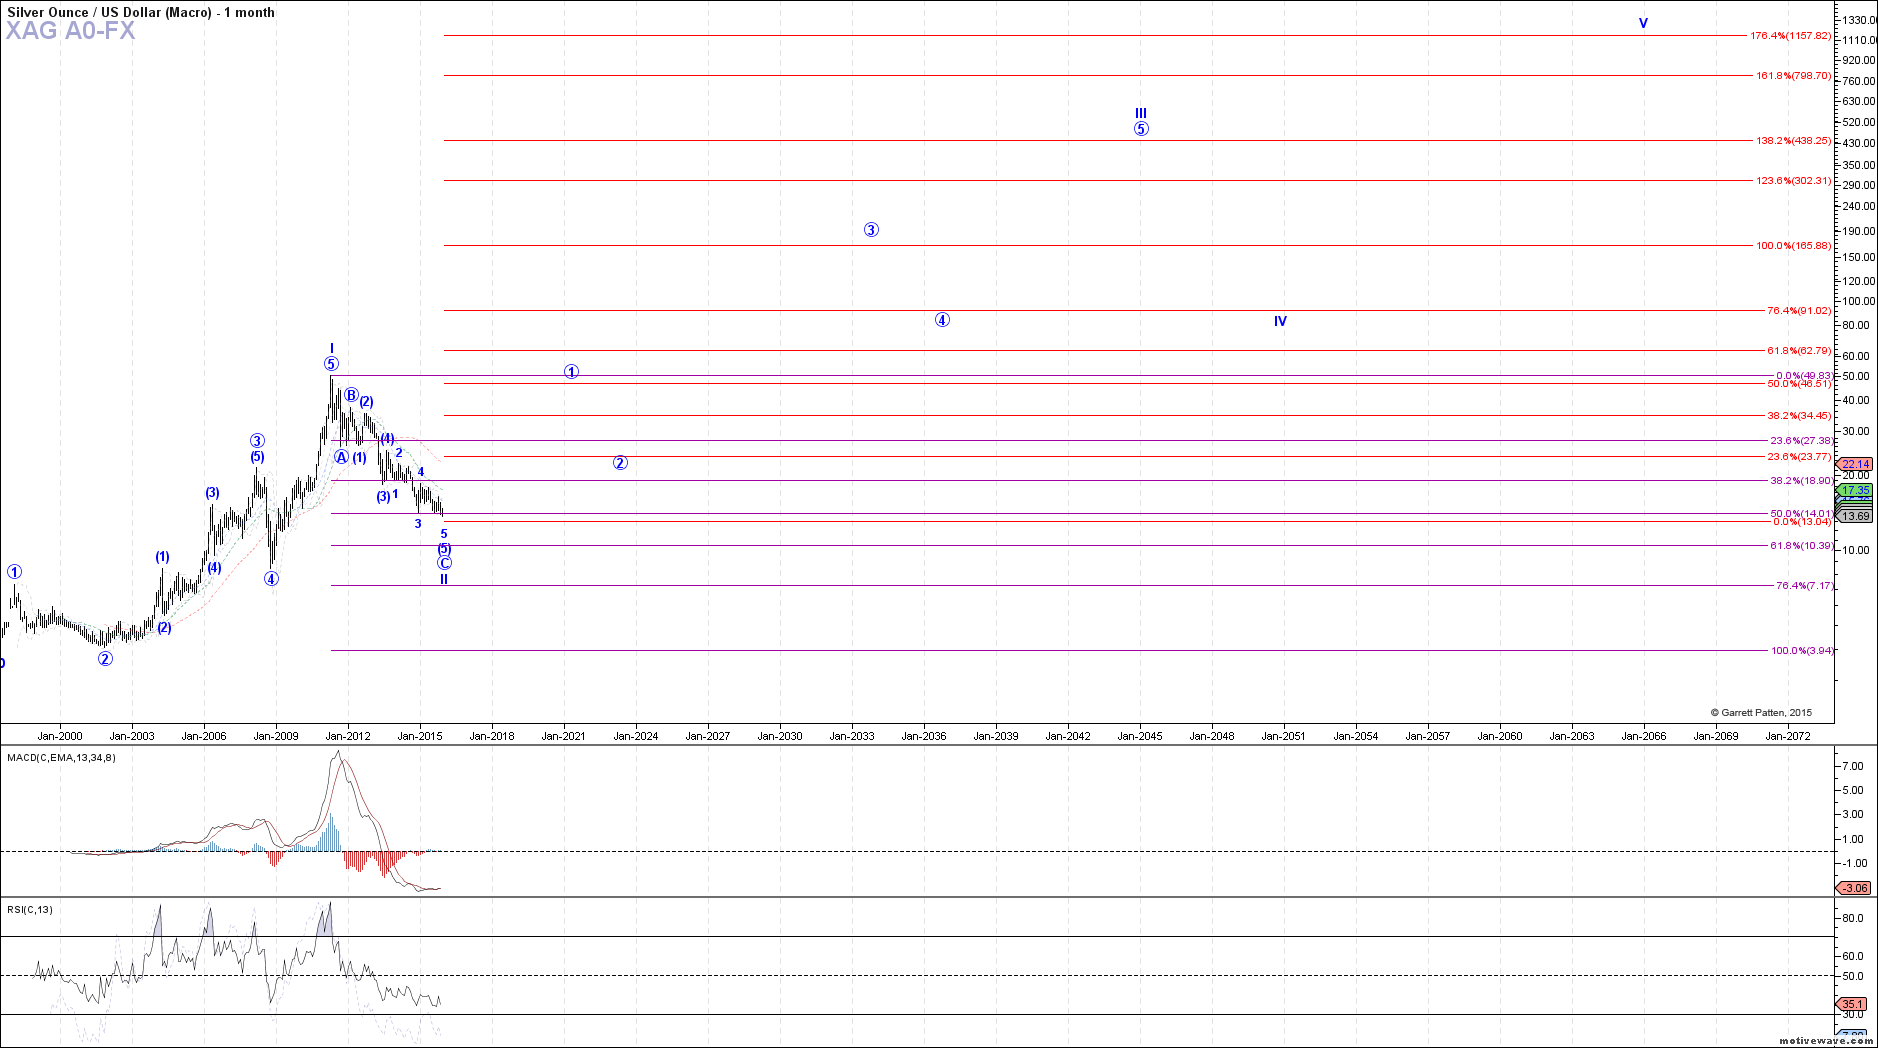The width and height of the screenshot is (1878, 1048).
Task: Select the 161.8%(798.70) Fibonacci label
Action: tap(1793, 76)
